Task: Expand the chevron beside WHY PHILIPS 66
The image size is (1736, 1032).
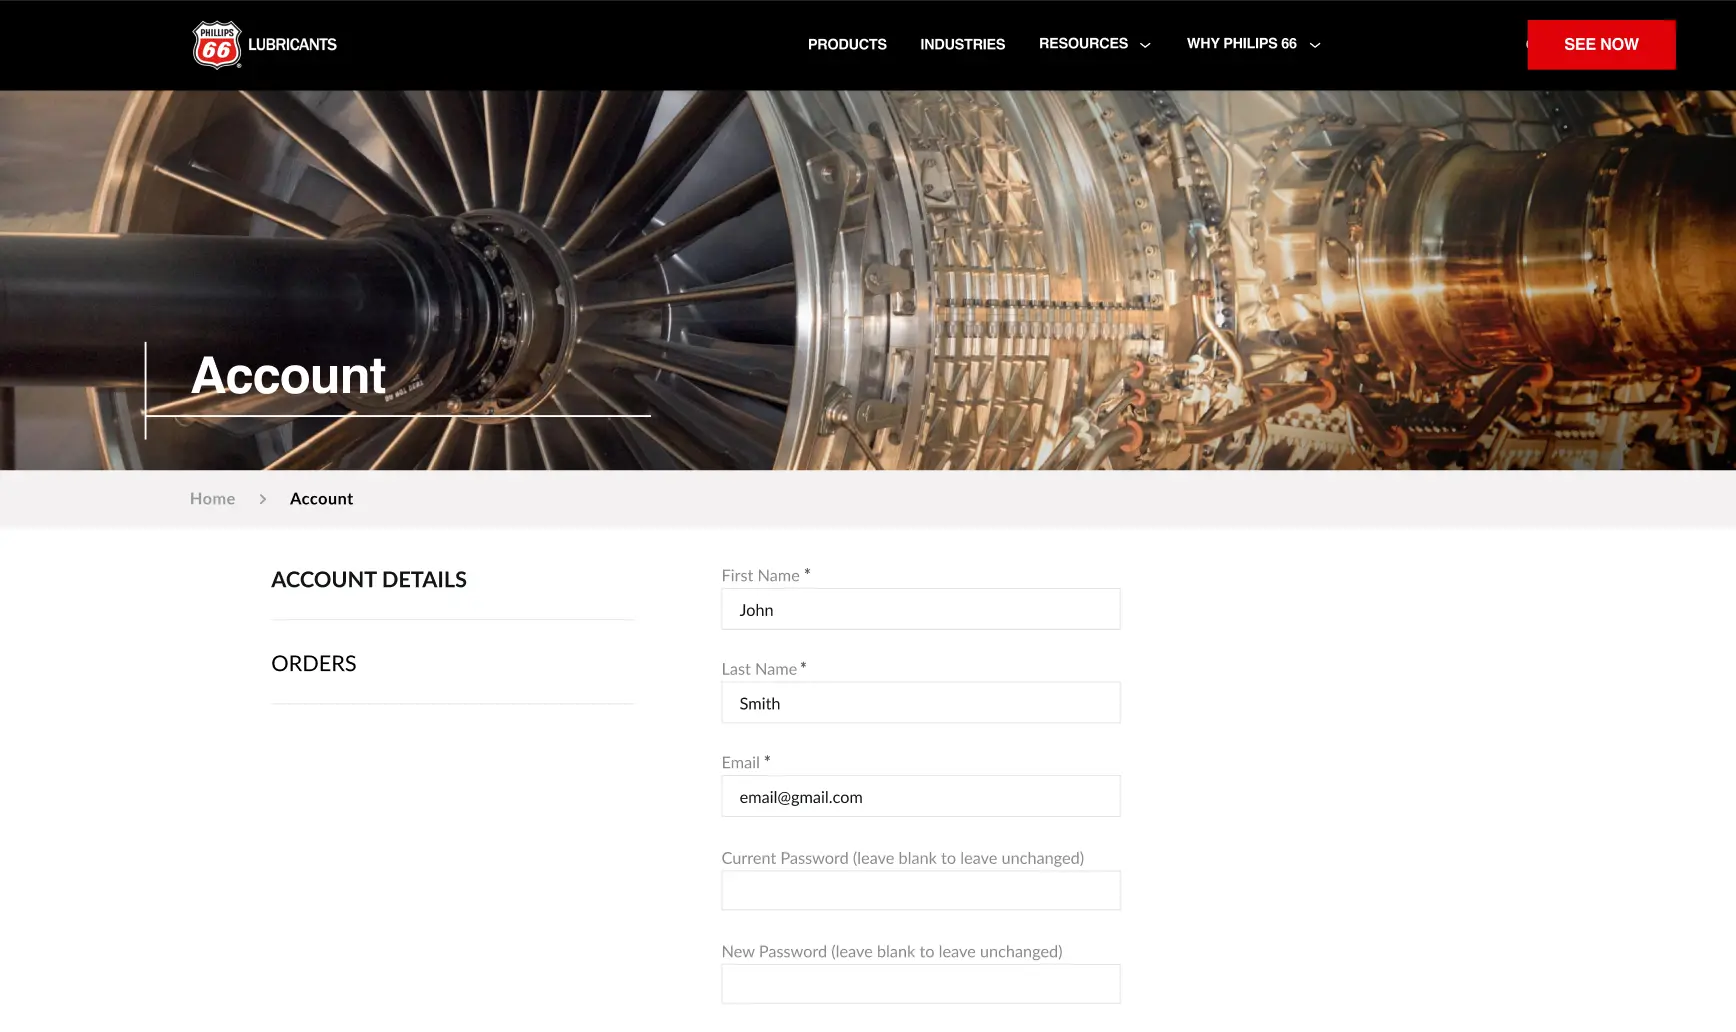Action: pos(1315,45)
